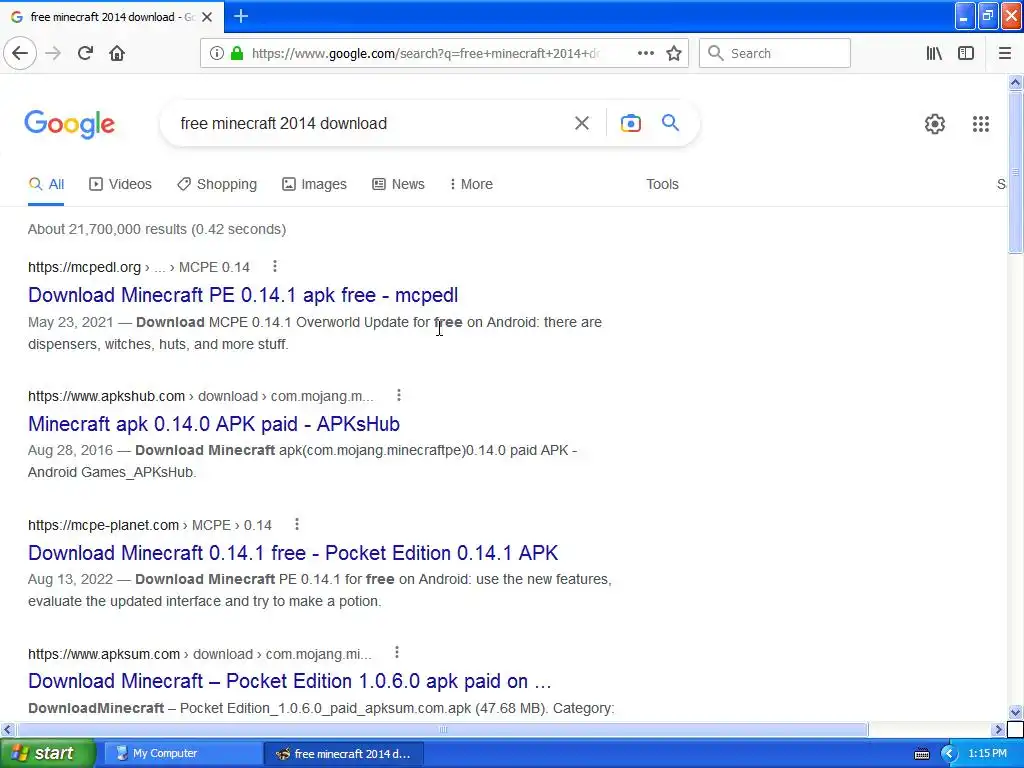Click the forward navigation arrow
Viewport: 1024px width, 768px height.
coord(53,53)
